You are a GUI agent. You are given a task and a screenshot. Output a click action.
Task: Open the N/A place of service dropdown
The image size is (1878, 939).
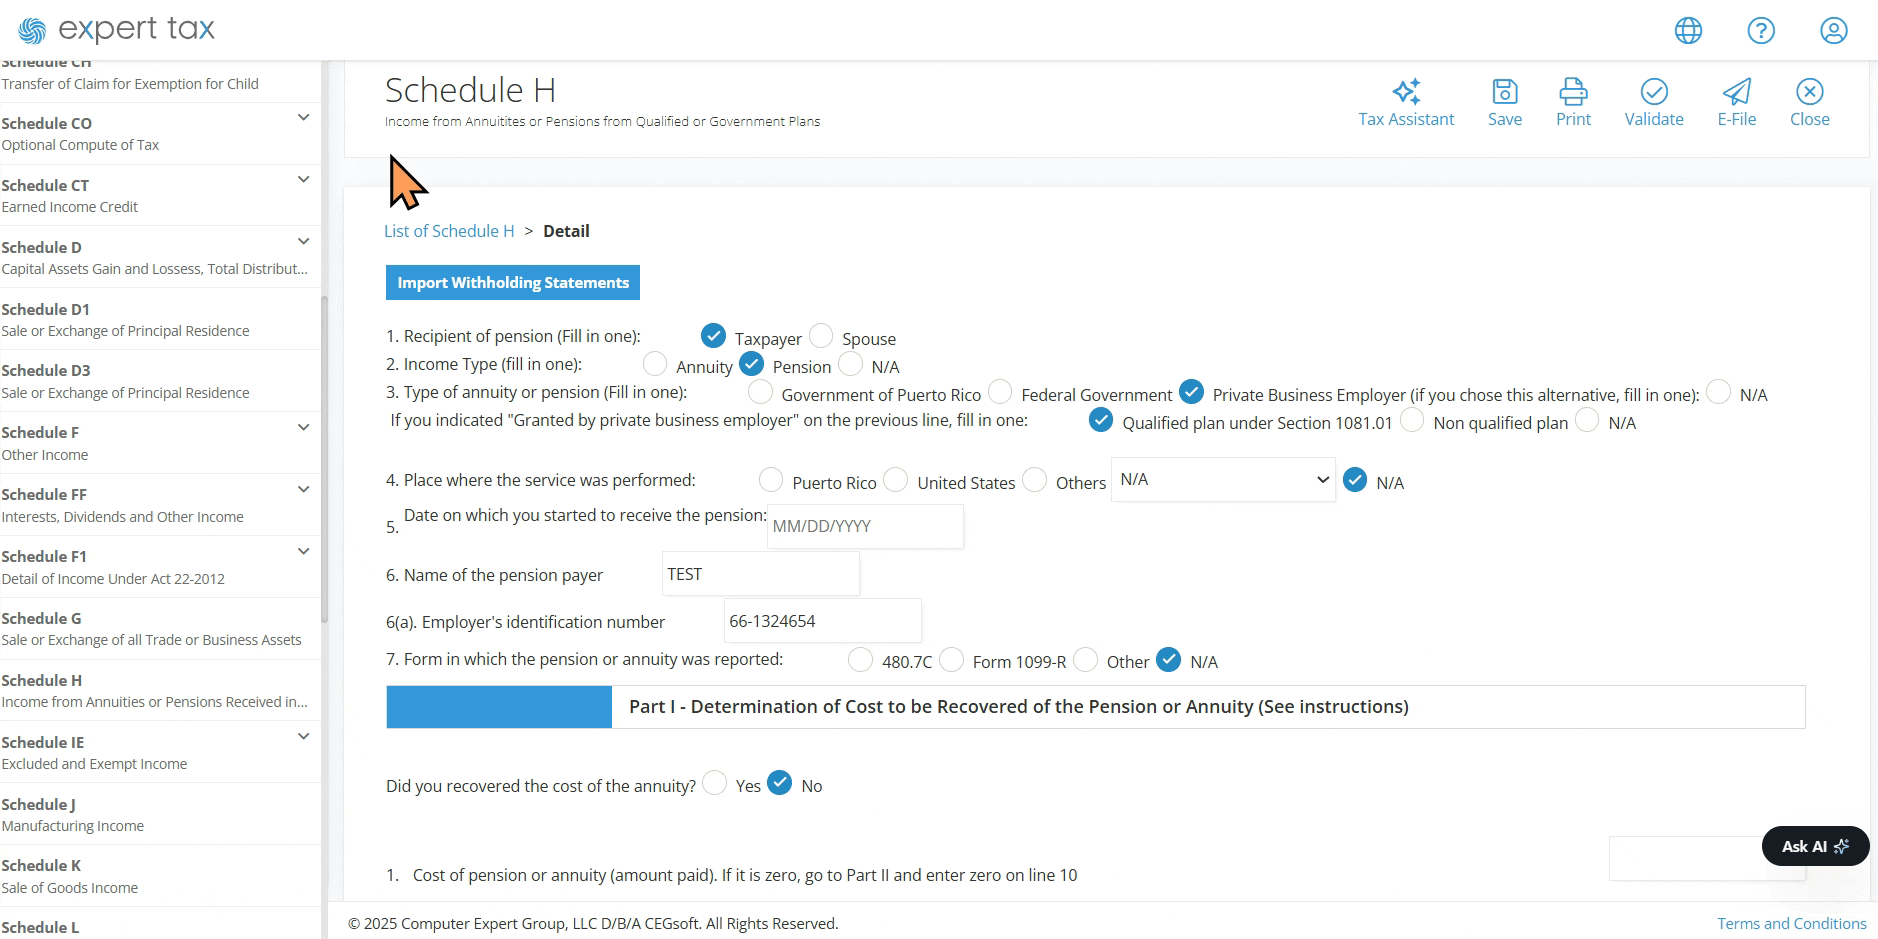(x=1223, y=480)
